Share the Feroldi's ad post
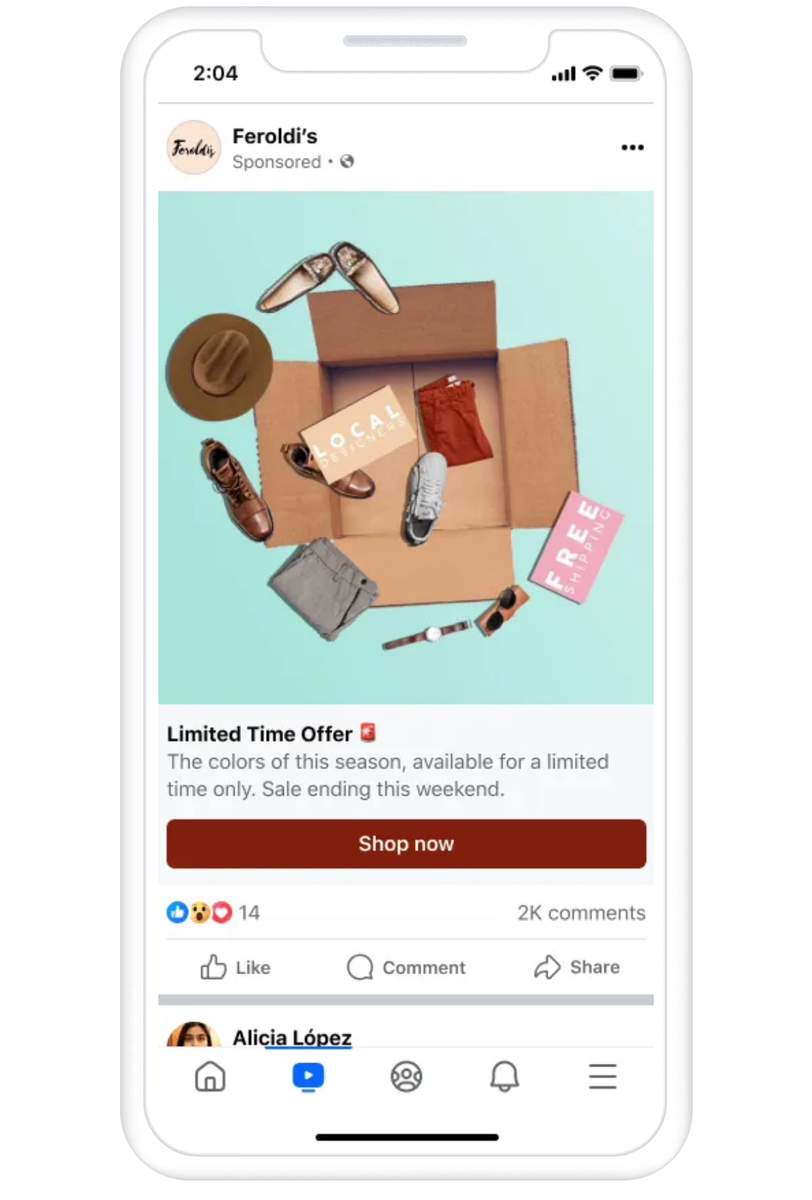Screen dimensions: 812x1200 [x=577, y=967]
